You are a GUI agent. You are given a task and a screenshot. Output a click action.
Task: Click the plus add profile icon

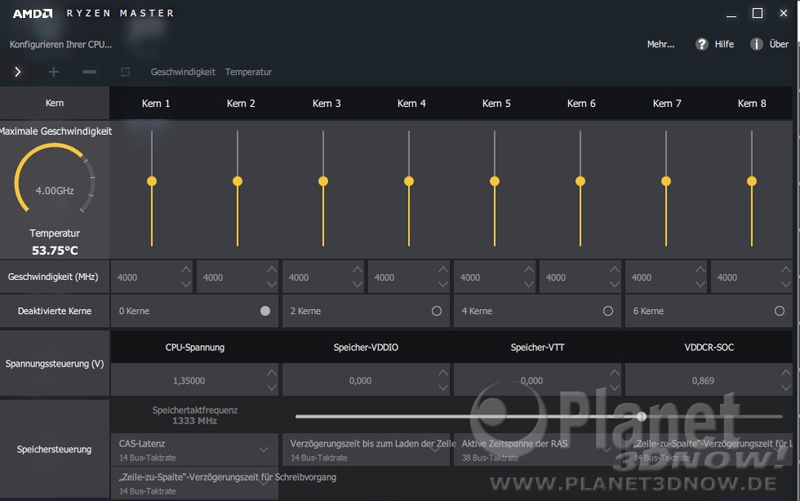[54, 72]
